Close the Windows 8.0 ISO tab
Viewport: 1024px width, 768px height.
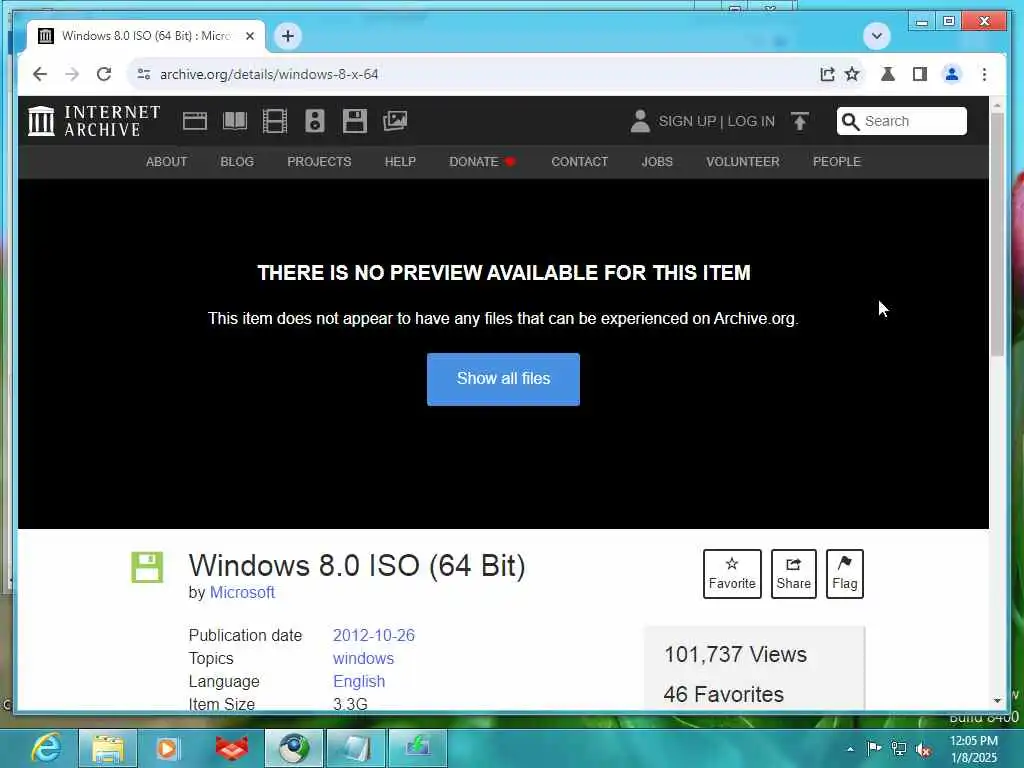tap(249, 37)
